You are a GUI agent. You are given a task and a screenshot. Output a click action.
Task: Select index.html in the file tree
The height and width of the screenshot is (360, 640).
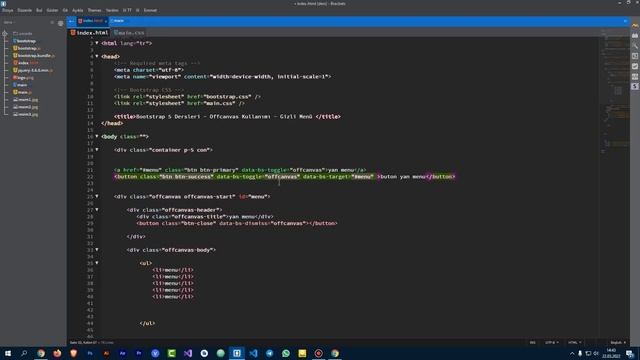tap(25, 63)
